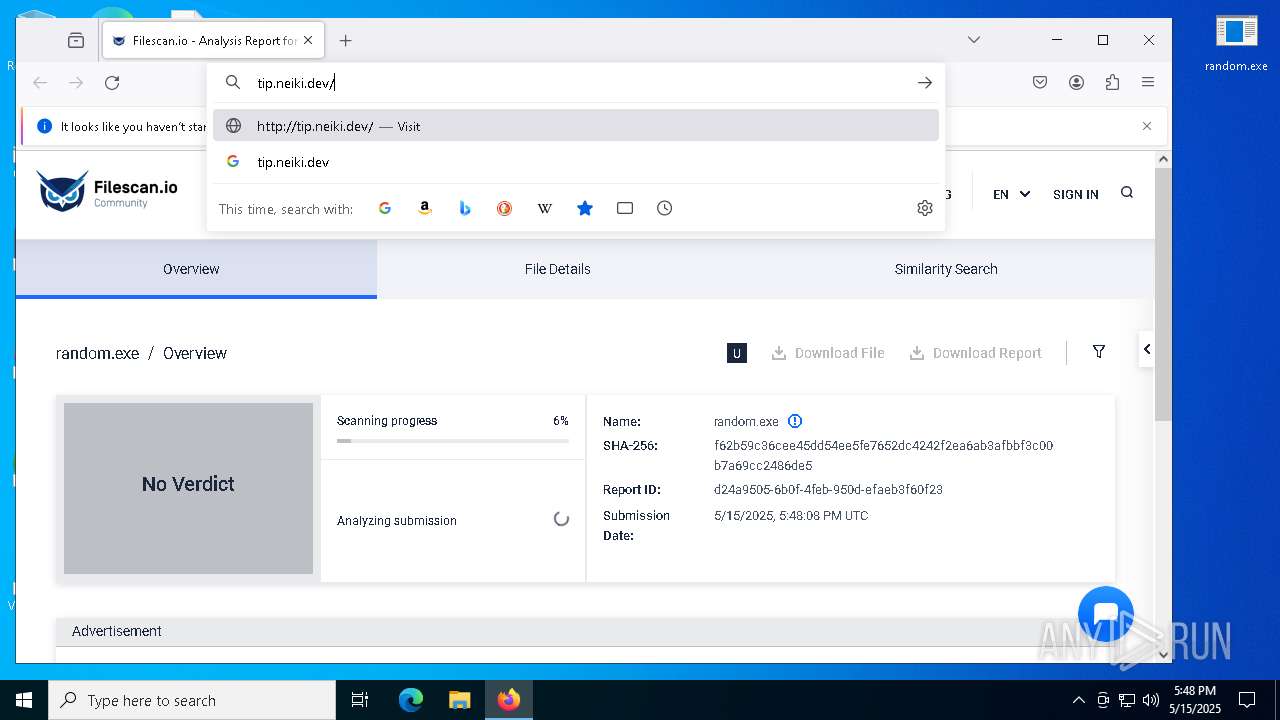Collapse the side panel chevron
This screenshot has width=1280, height=720.
click(x=1147, y=349)
